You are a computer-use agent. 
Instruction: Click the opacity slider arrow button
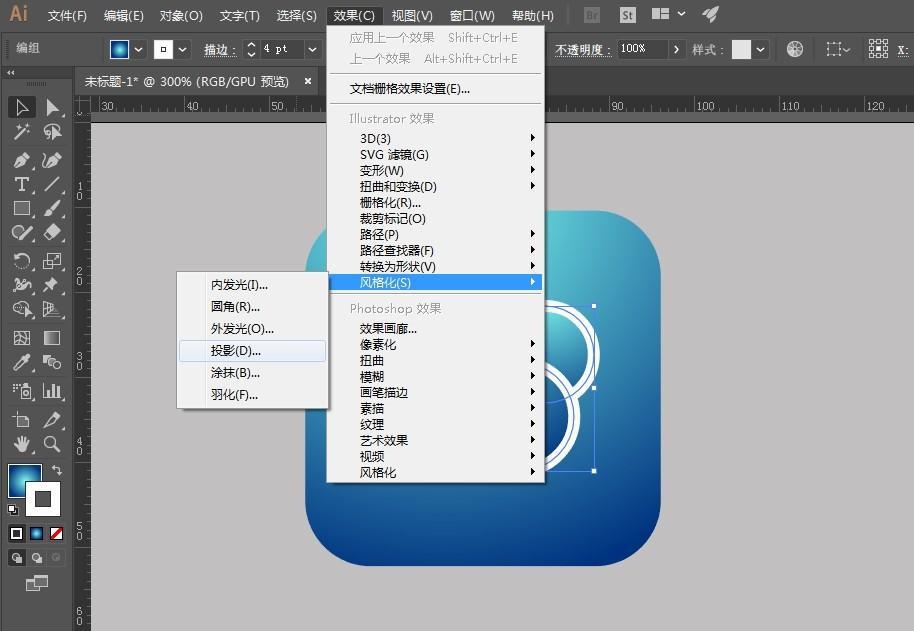[676, 50]
